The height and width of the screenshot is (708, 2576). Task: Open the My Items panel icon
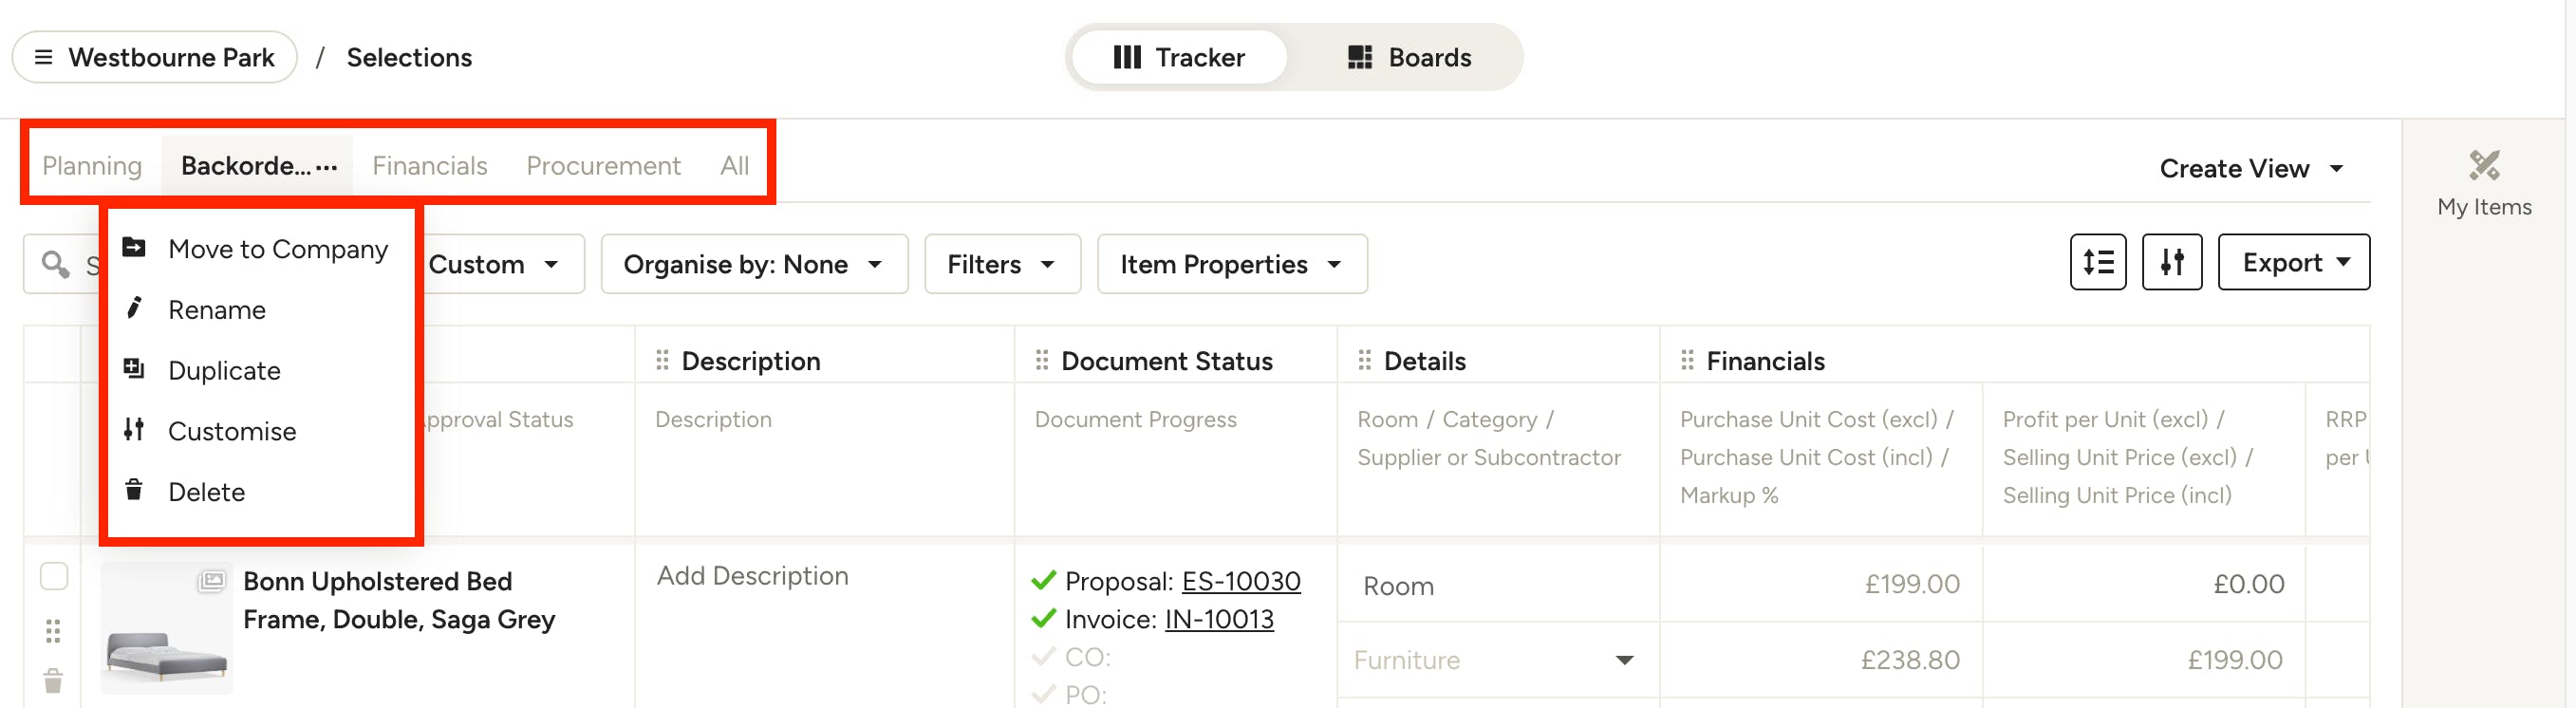click(2483, 165)
